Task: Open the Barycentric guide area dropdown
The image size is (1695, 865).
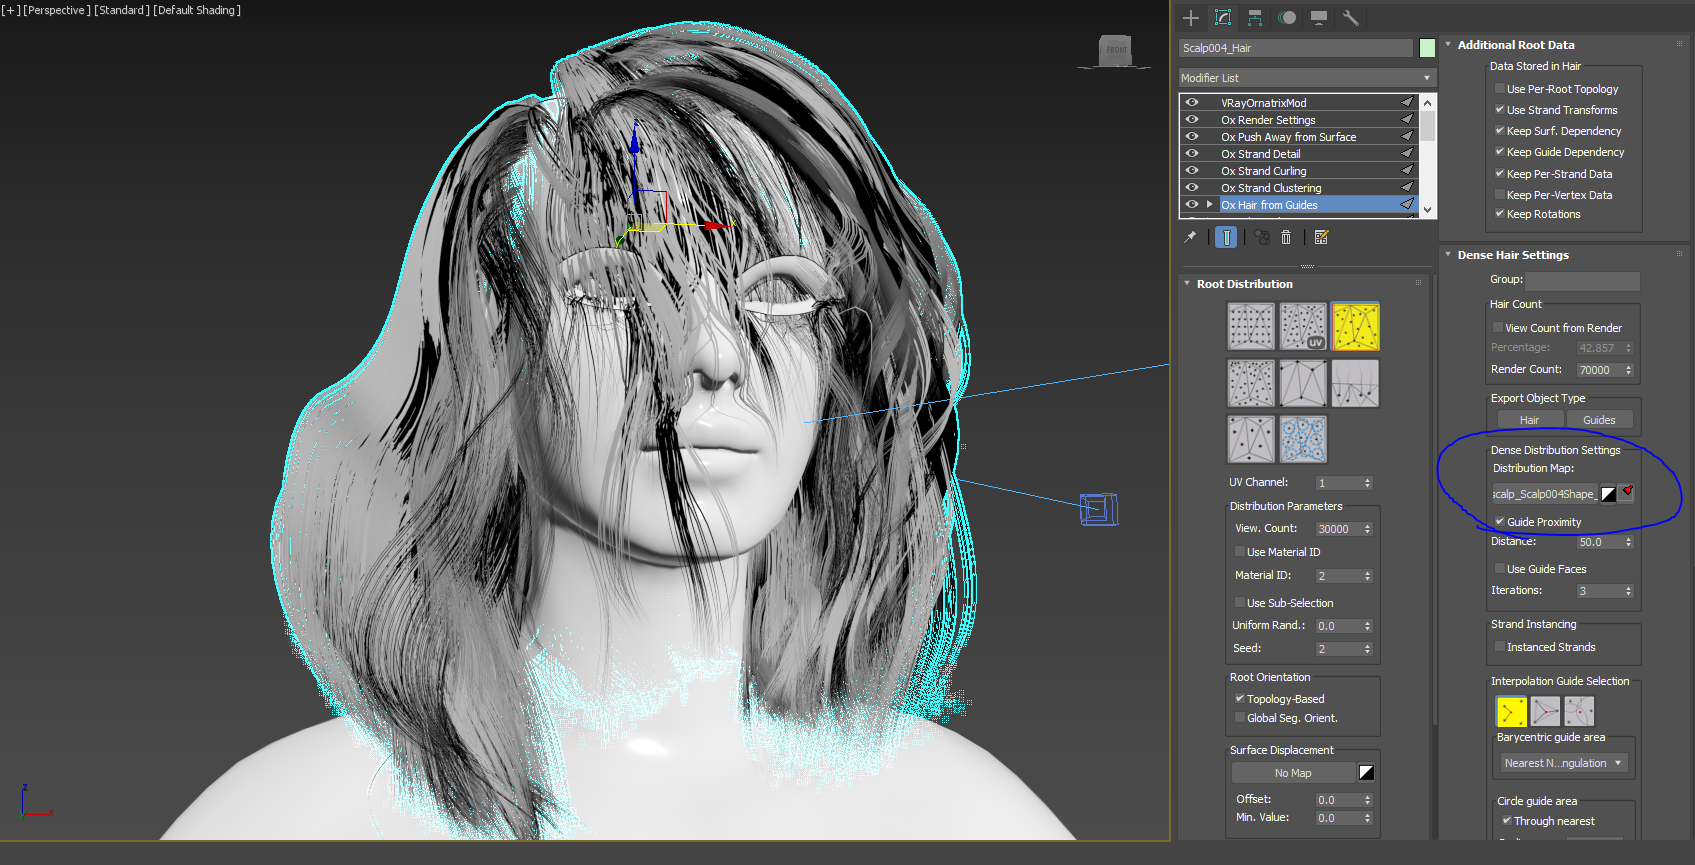Action: point(1562,763)
